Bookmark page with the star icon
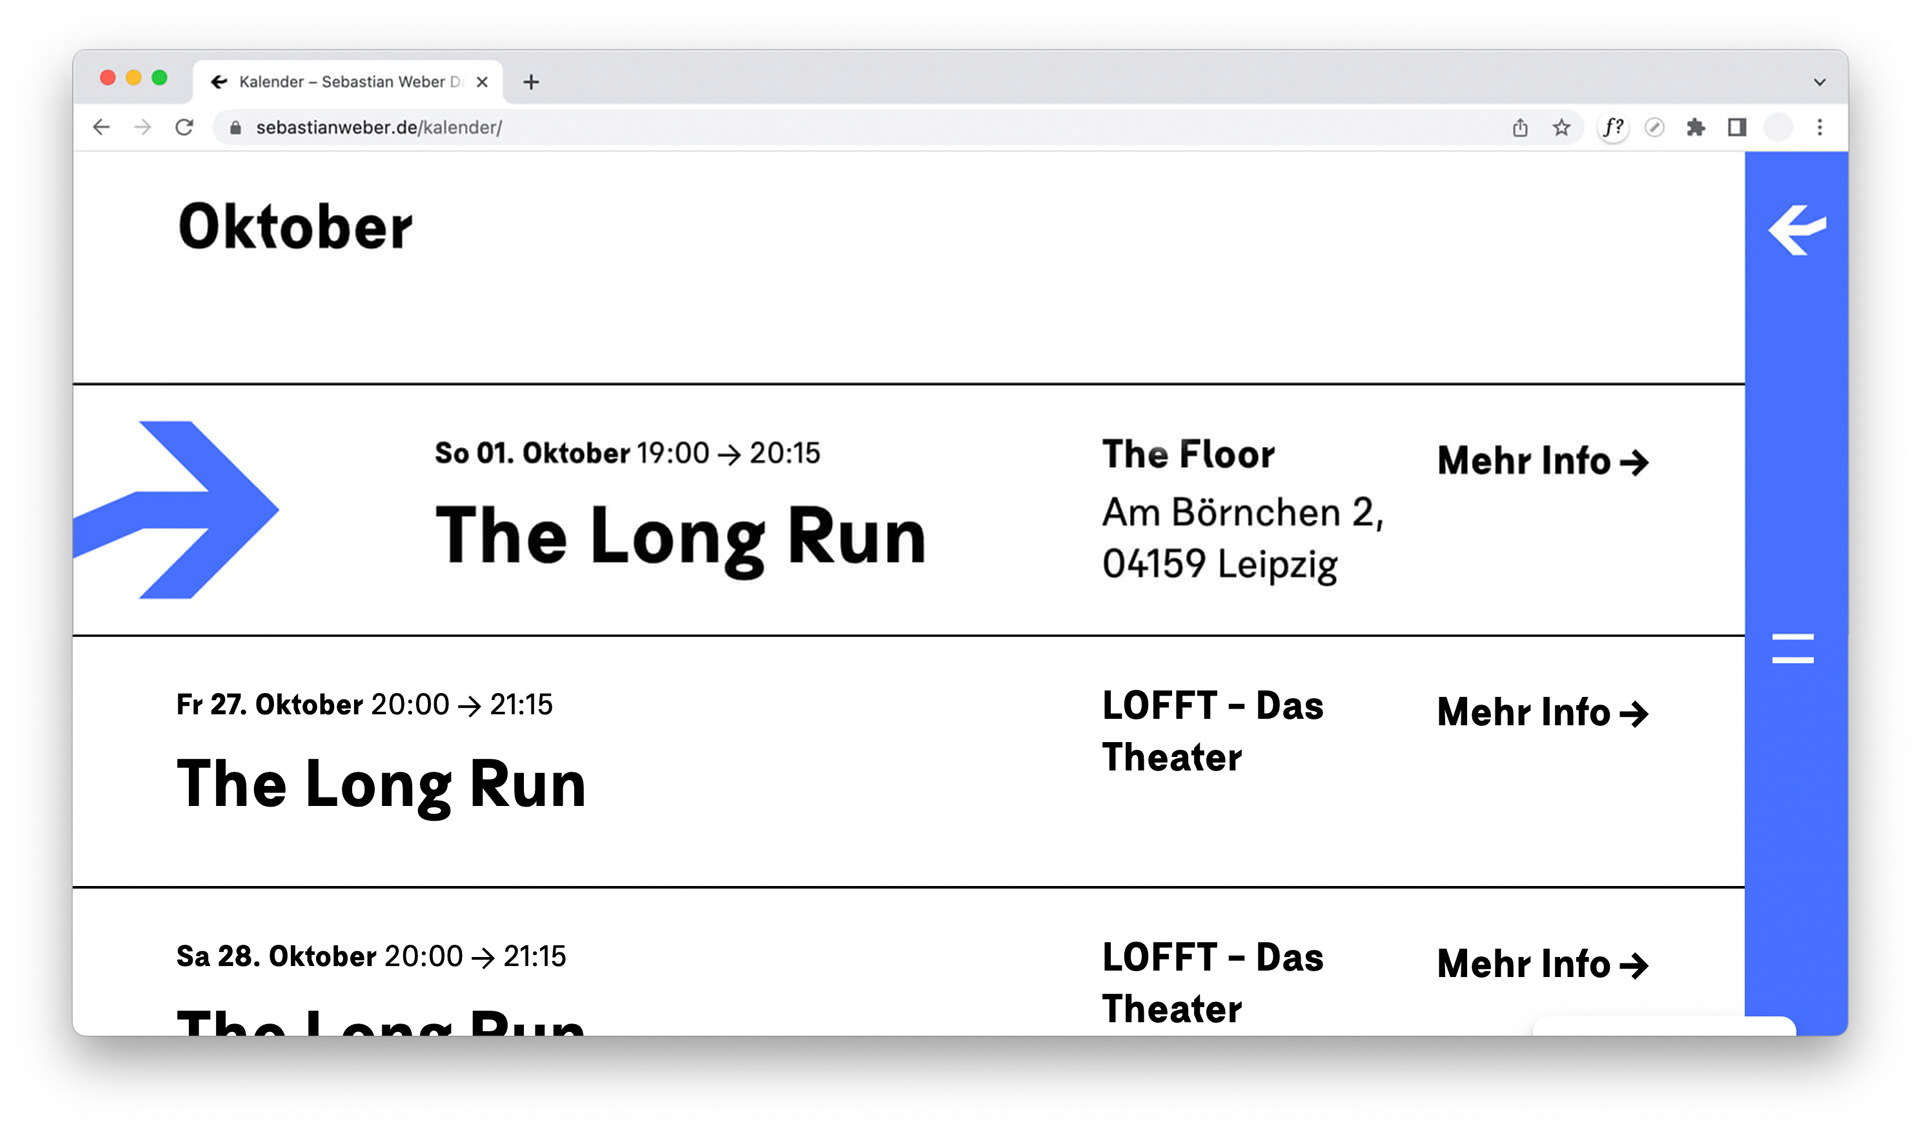The height and width of the screenshot is (1131, 1920). click(x=1561, y=127)
